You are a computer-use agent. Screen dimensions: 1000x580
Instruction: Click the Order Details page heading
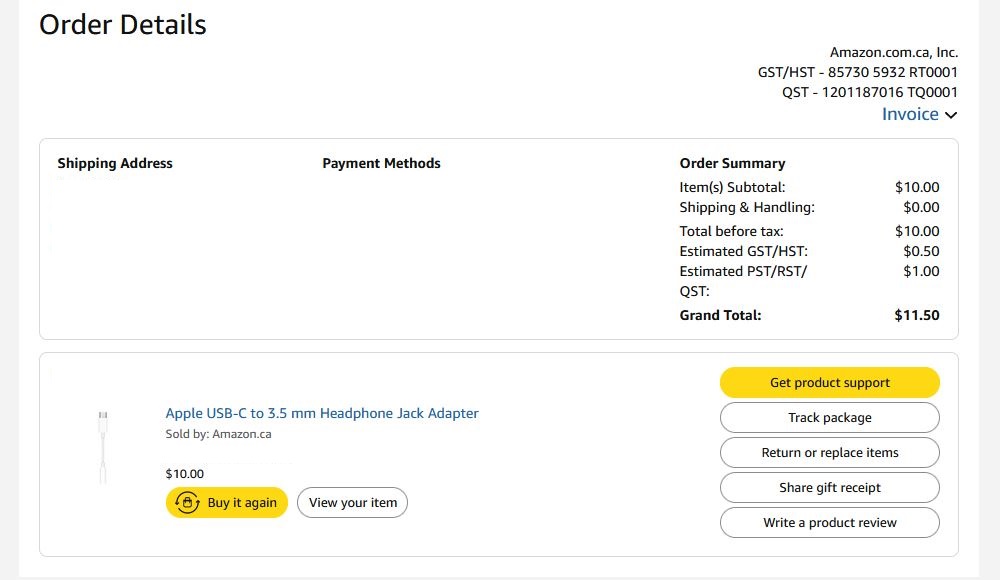tap(123, 25)
